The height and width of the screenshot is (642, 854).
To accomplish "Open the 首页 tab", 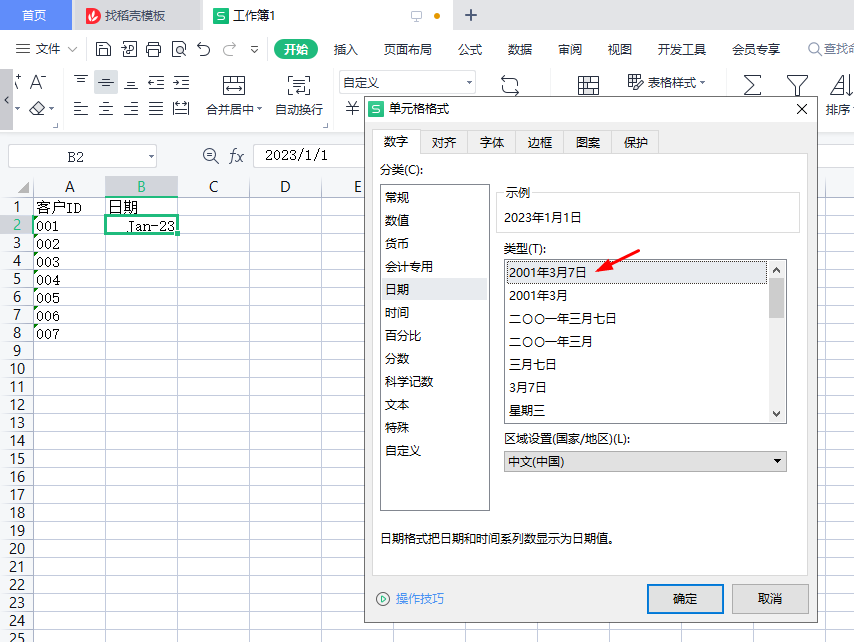I will point(35,15).
